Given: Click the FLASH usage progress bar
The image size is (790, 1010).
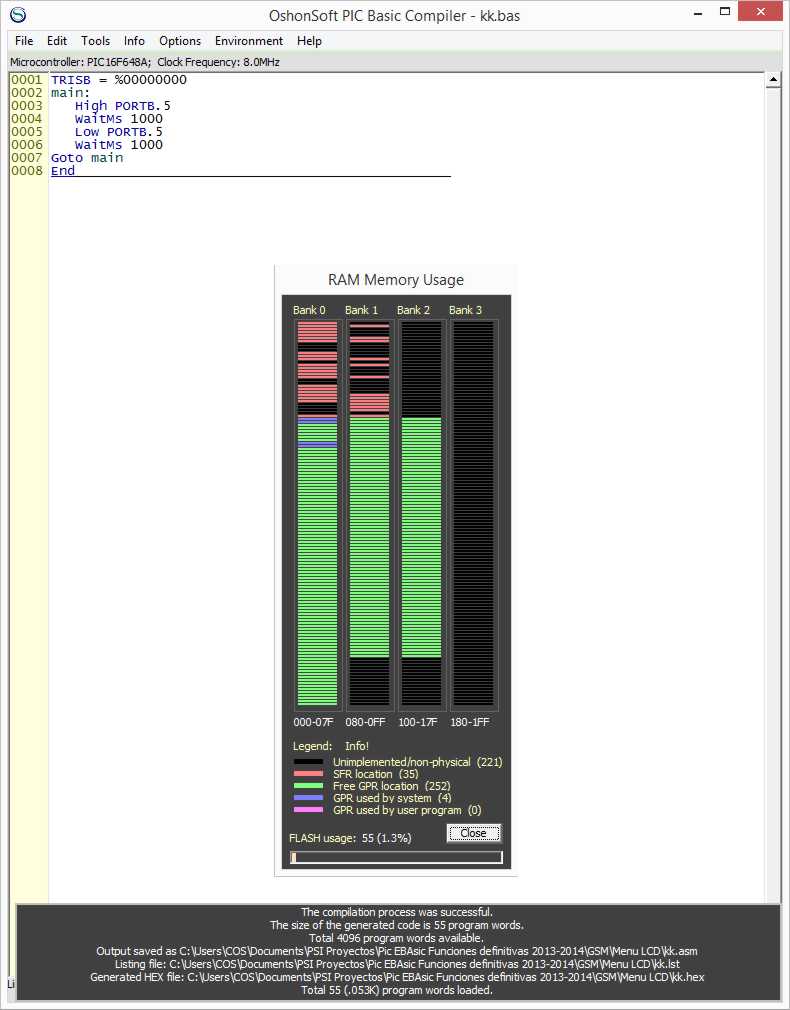Looking at the screenshot, I should (396, 857).
